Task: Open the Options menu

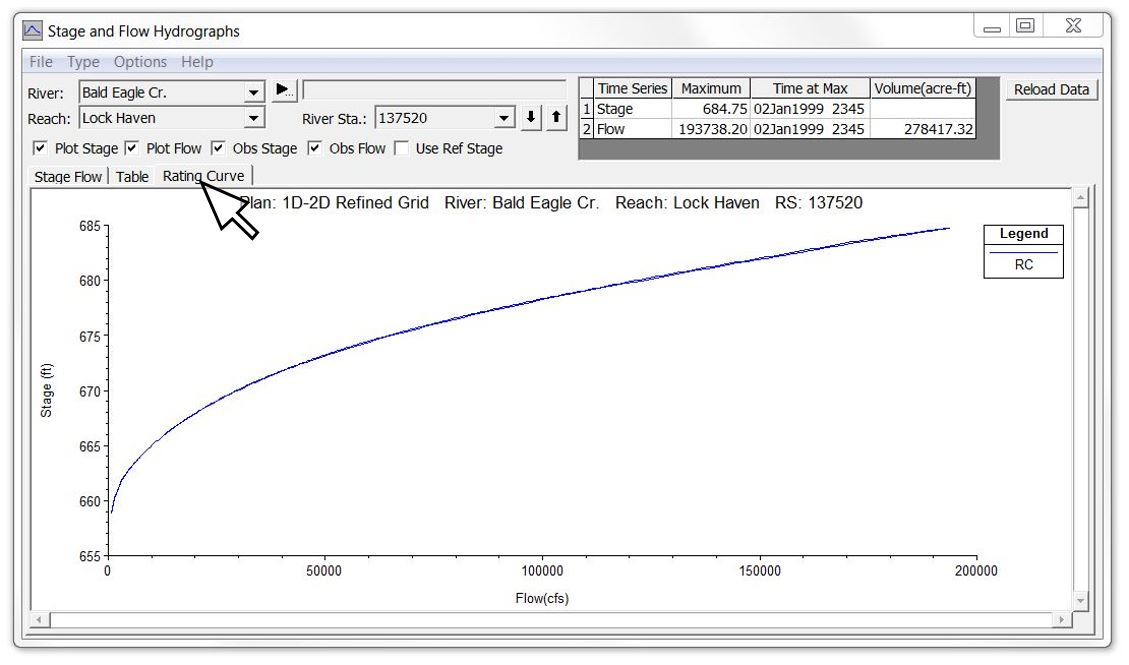Action: (x=140, y=62)
